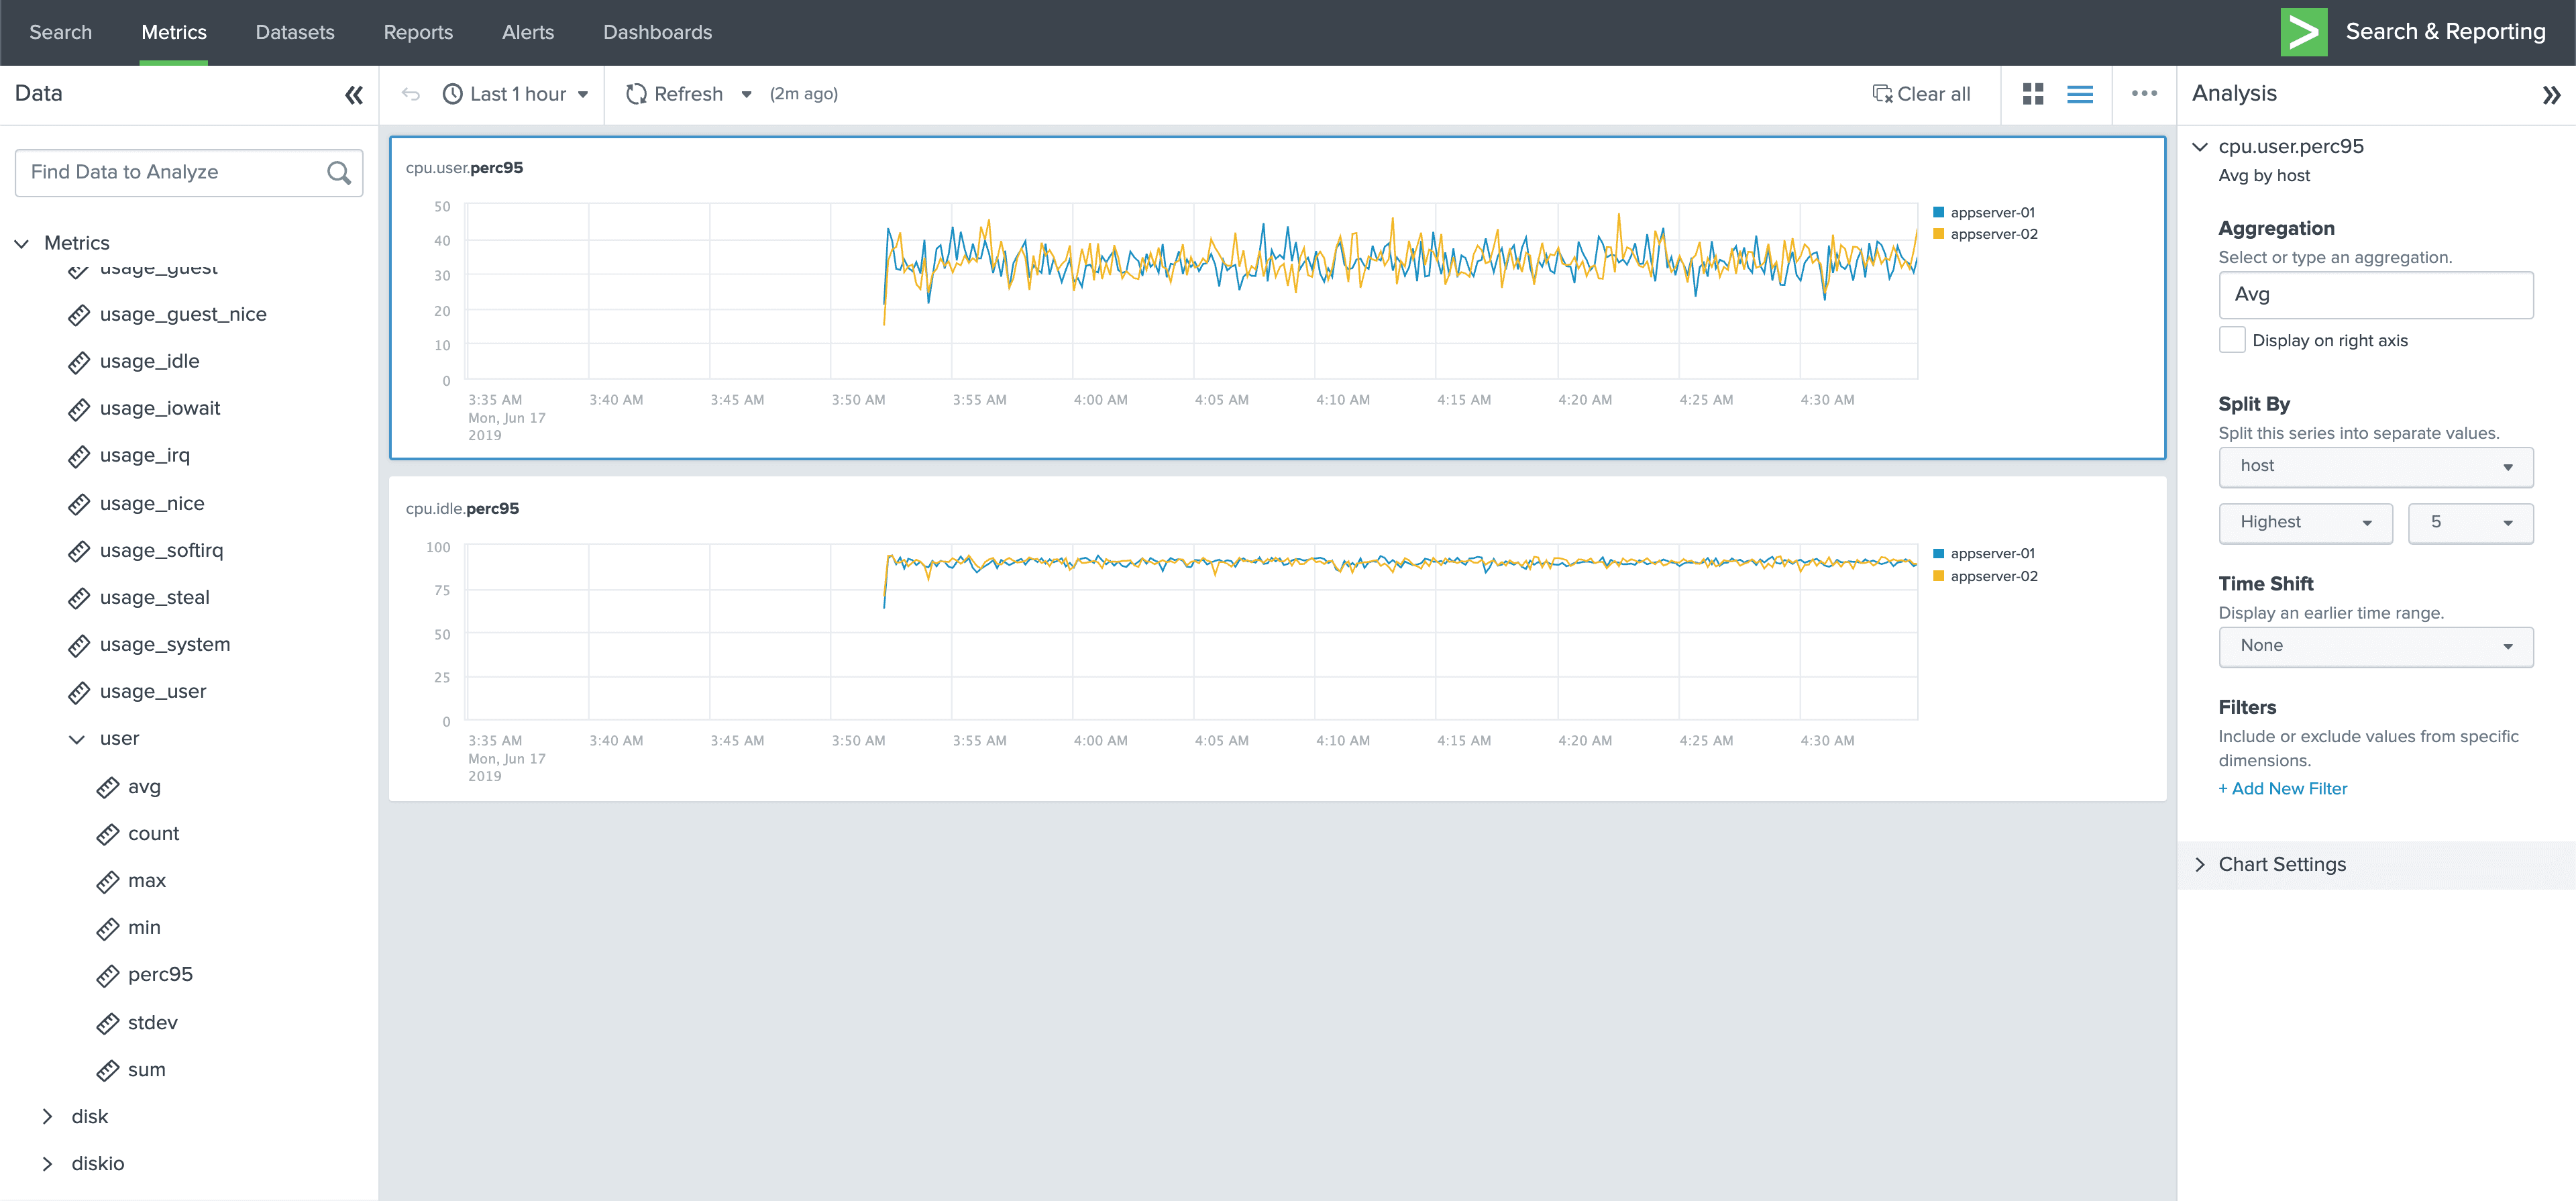Switch to list layout view icon
The image size is (2576, 1201).
(x=2079, y=94)
